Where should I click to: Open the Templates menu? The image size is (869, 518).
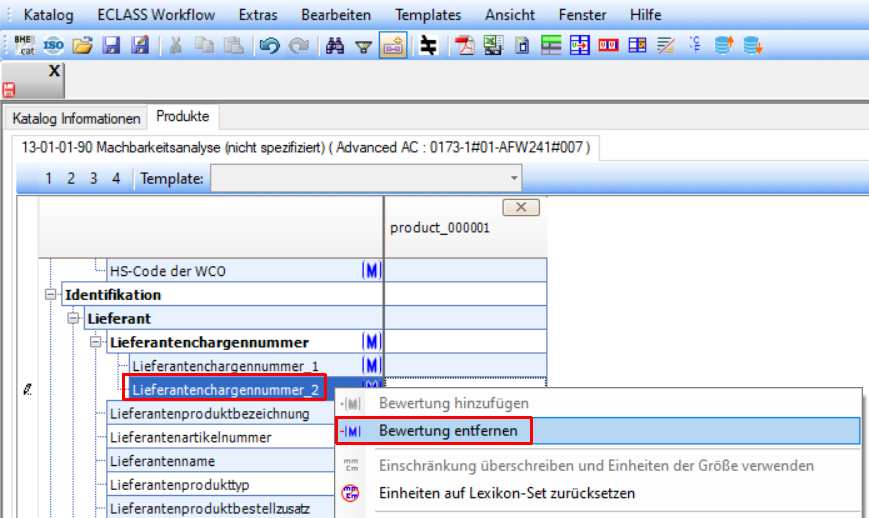(428, 15)
